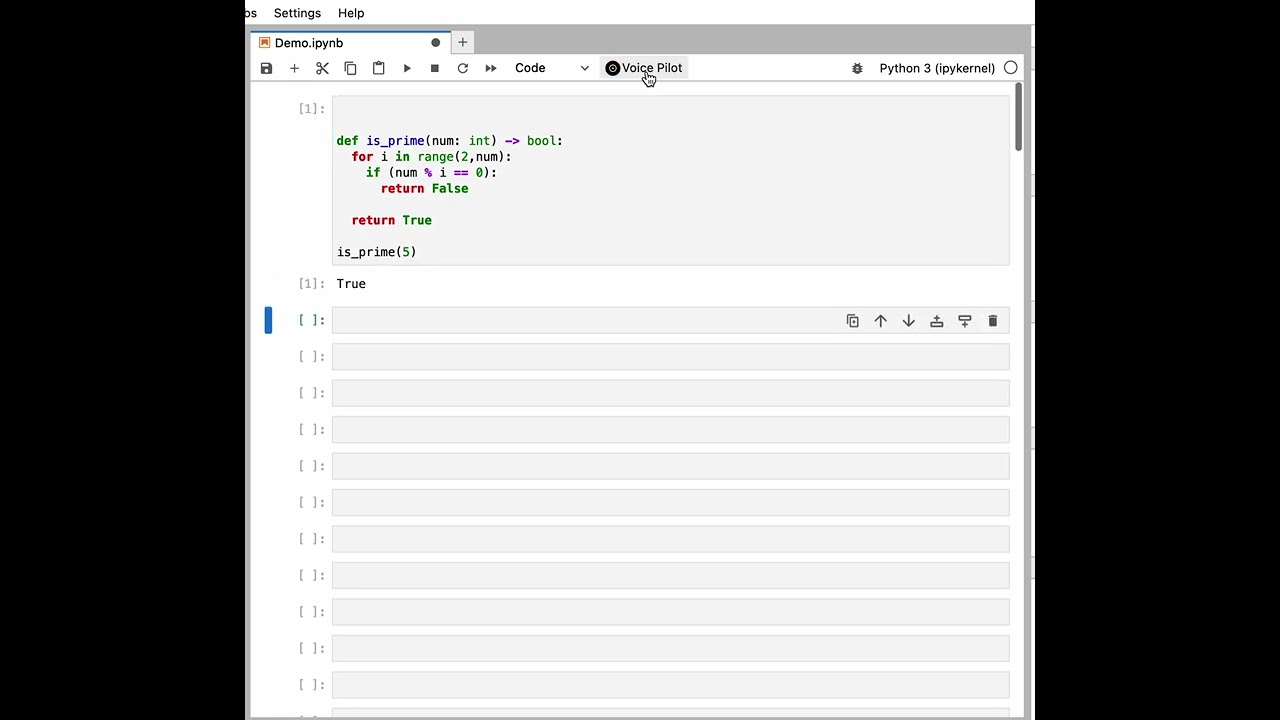Insert a cell above the active cell

click(937, 321)
